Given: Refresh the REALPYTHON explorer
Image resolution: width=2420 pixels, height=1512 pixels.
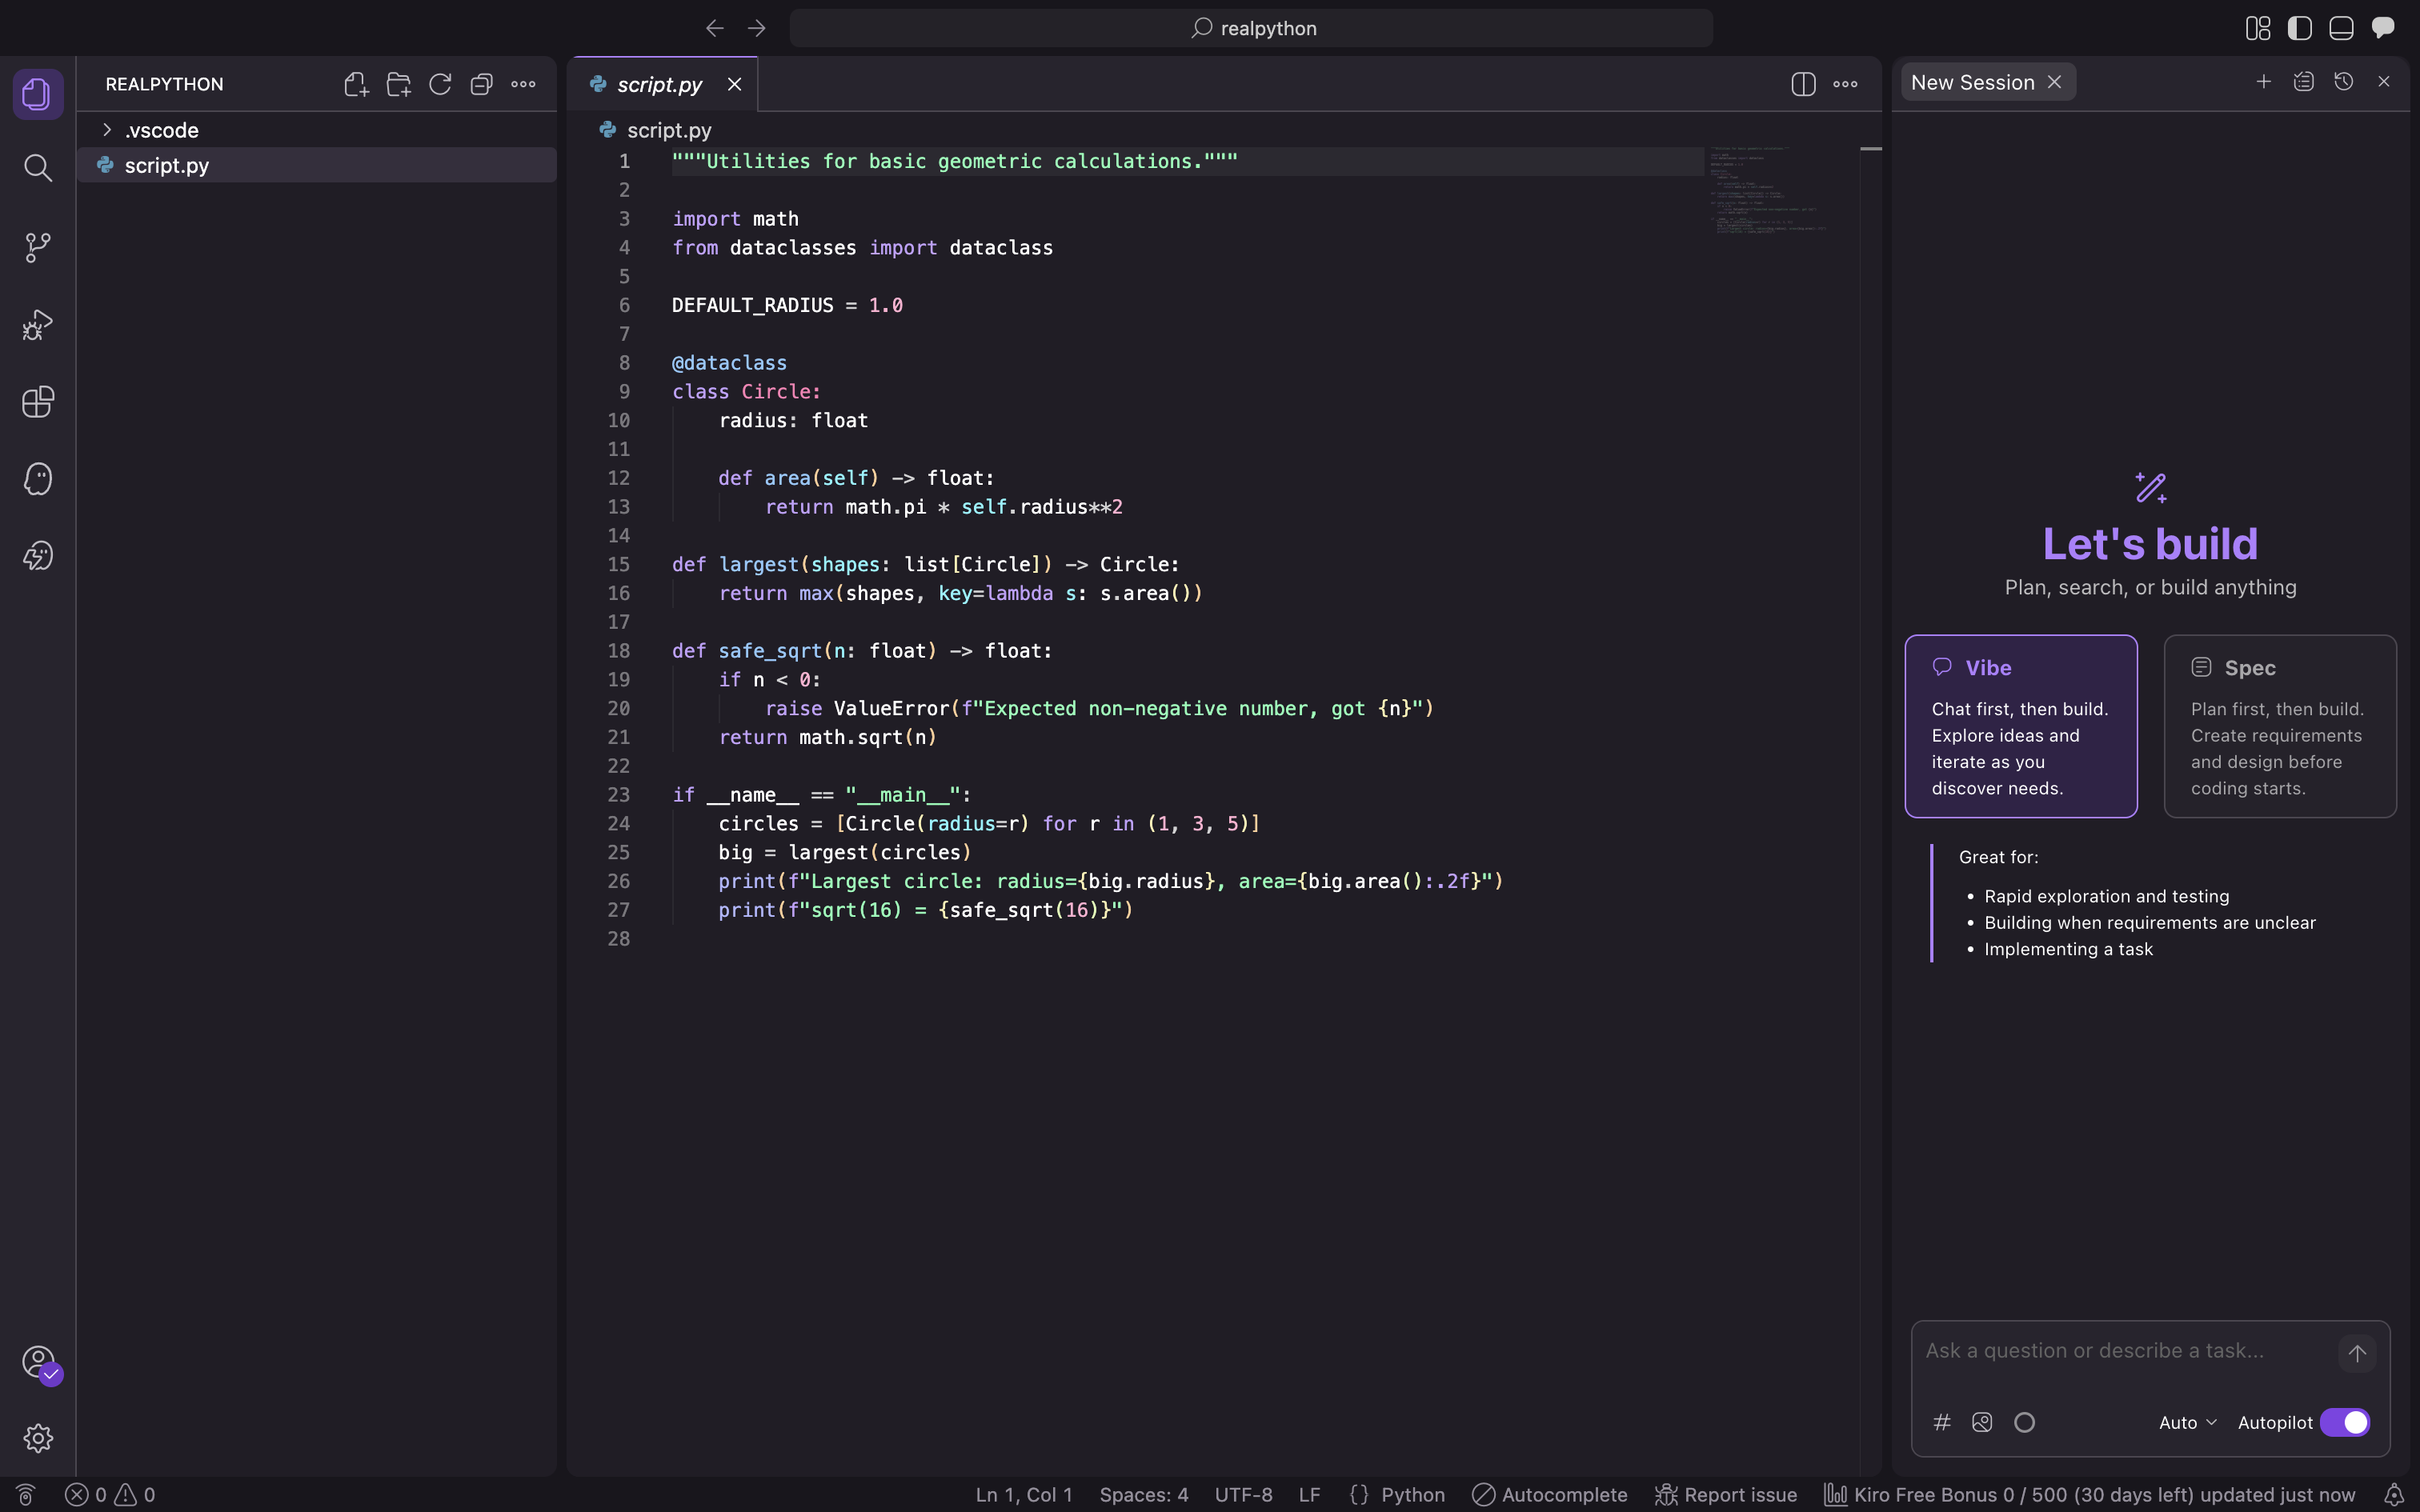Looking at the screenshot, I should pyautogui.click(x=440, y=84).
